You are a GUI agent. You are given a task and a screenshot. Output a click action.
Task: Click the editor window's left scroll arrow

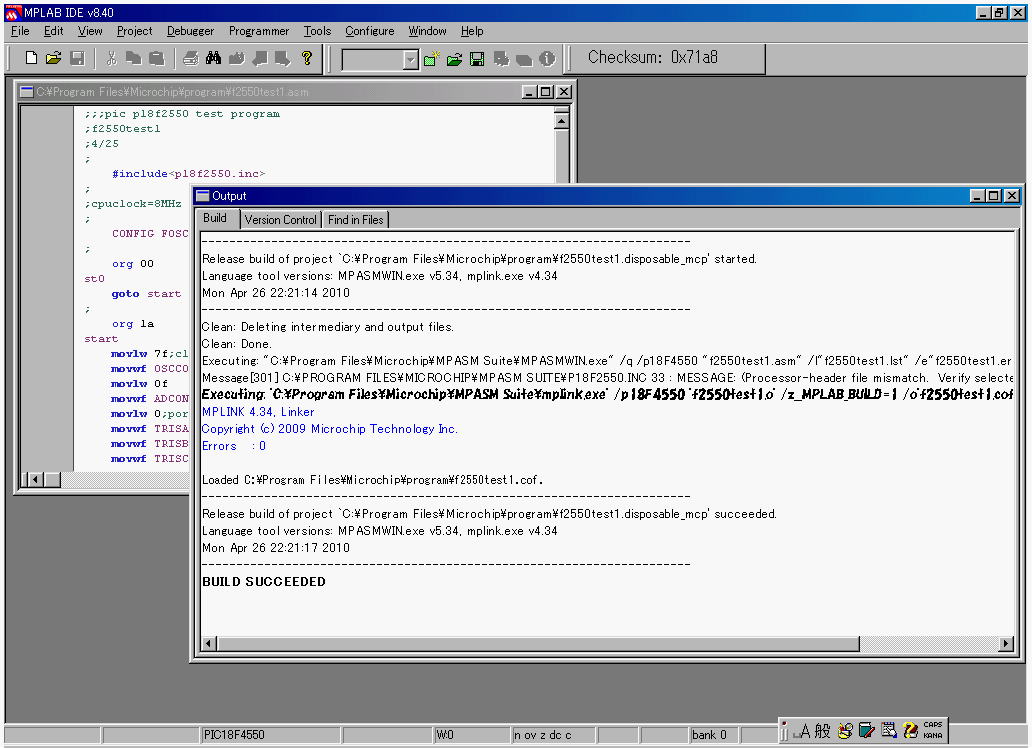coord(36,479)
